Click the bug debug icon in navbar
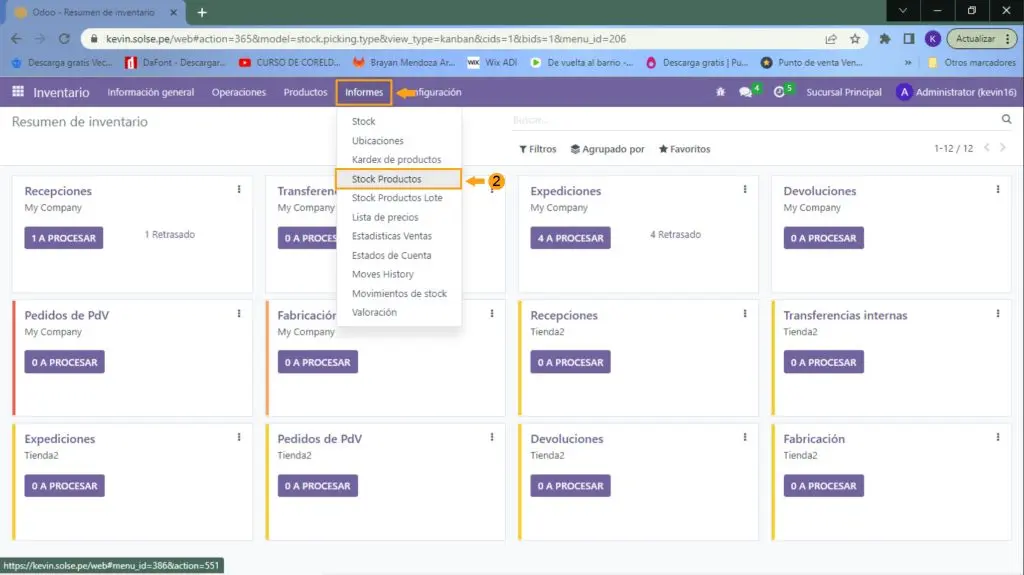Viewport: 1024px width, 575px height. [x=721, y=92]
